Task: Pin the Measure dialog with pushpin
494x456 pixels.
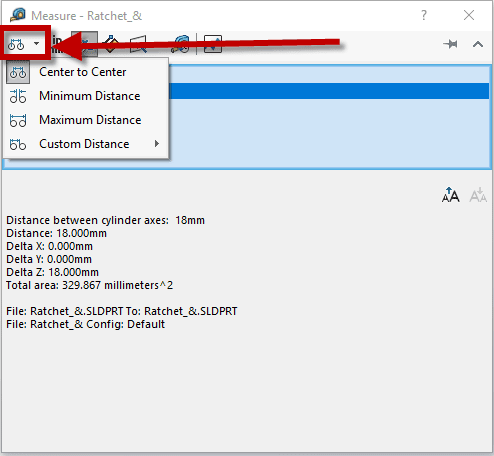Action: [451, 44]
